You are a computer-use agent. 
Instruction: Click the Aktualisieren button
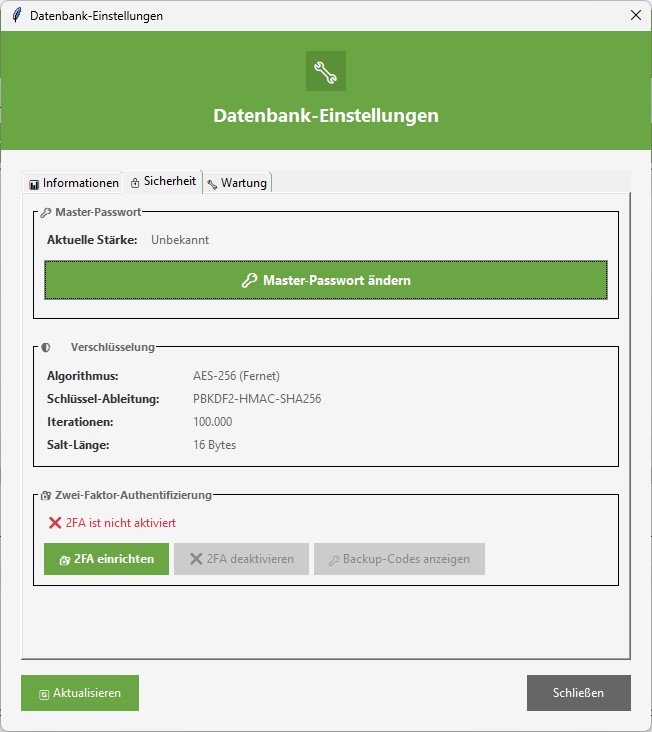pyautogui.click(x=80, y=693)
